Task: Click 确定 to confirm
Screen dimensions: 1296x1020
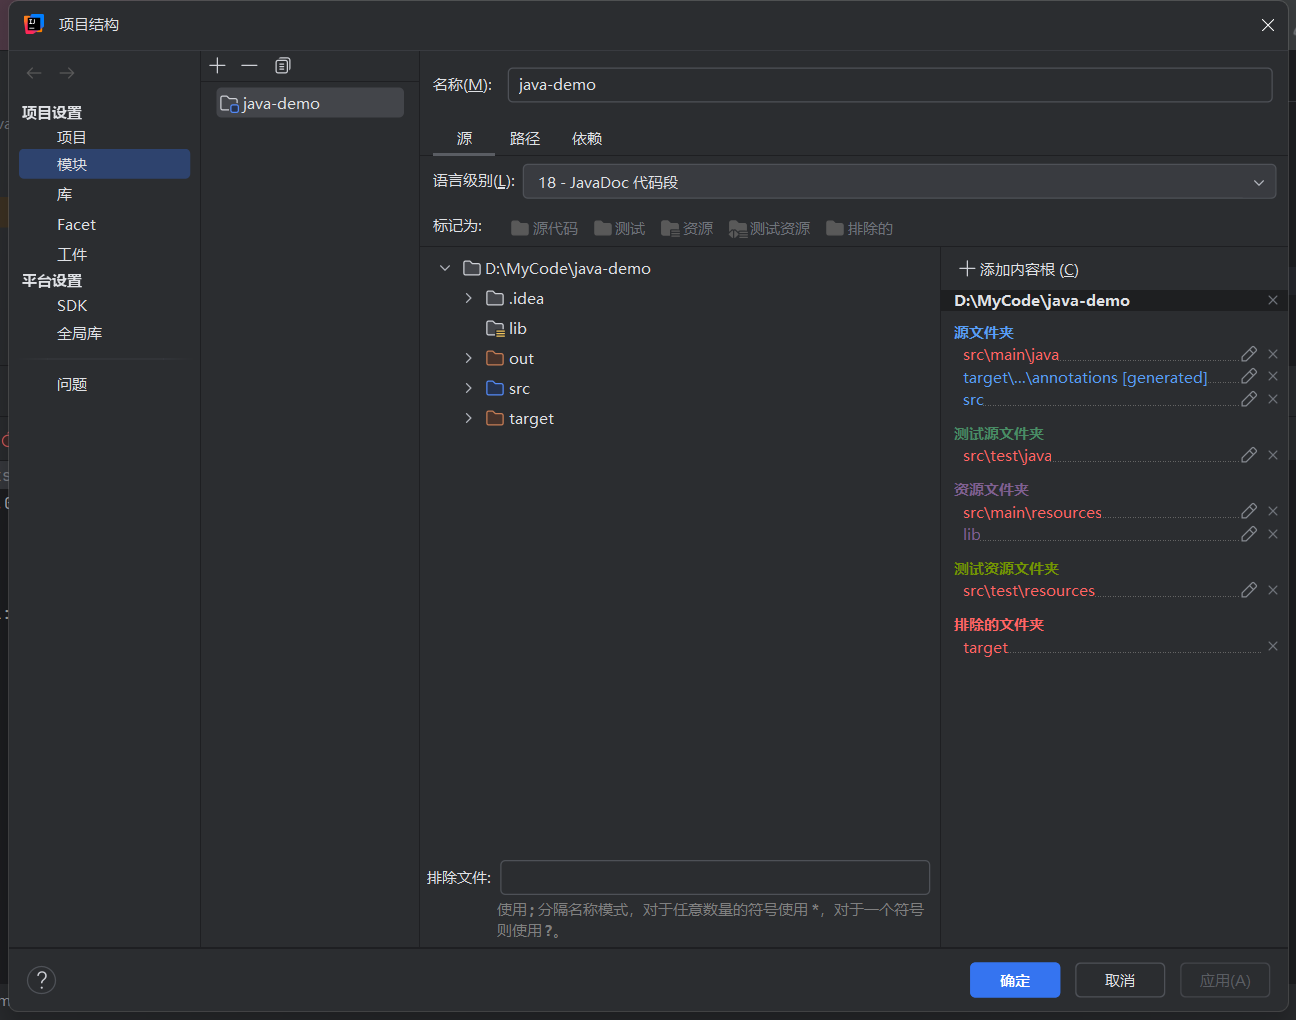Action: pos(1015,980)
